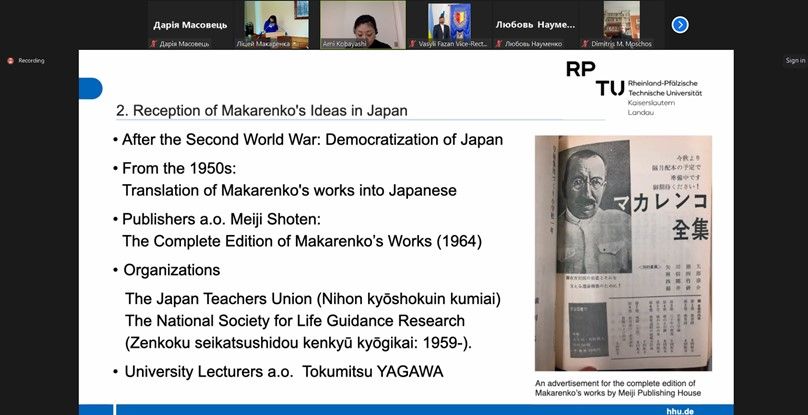Viewport: 808px width, 415px height.
Task: Select Aimi Kobayashi's video thumbnail
Action: 362,24
